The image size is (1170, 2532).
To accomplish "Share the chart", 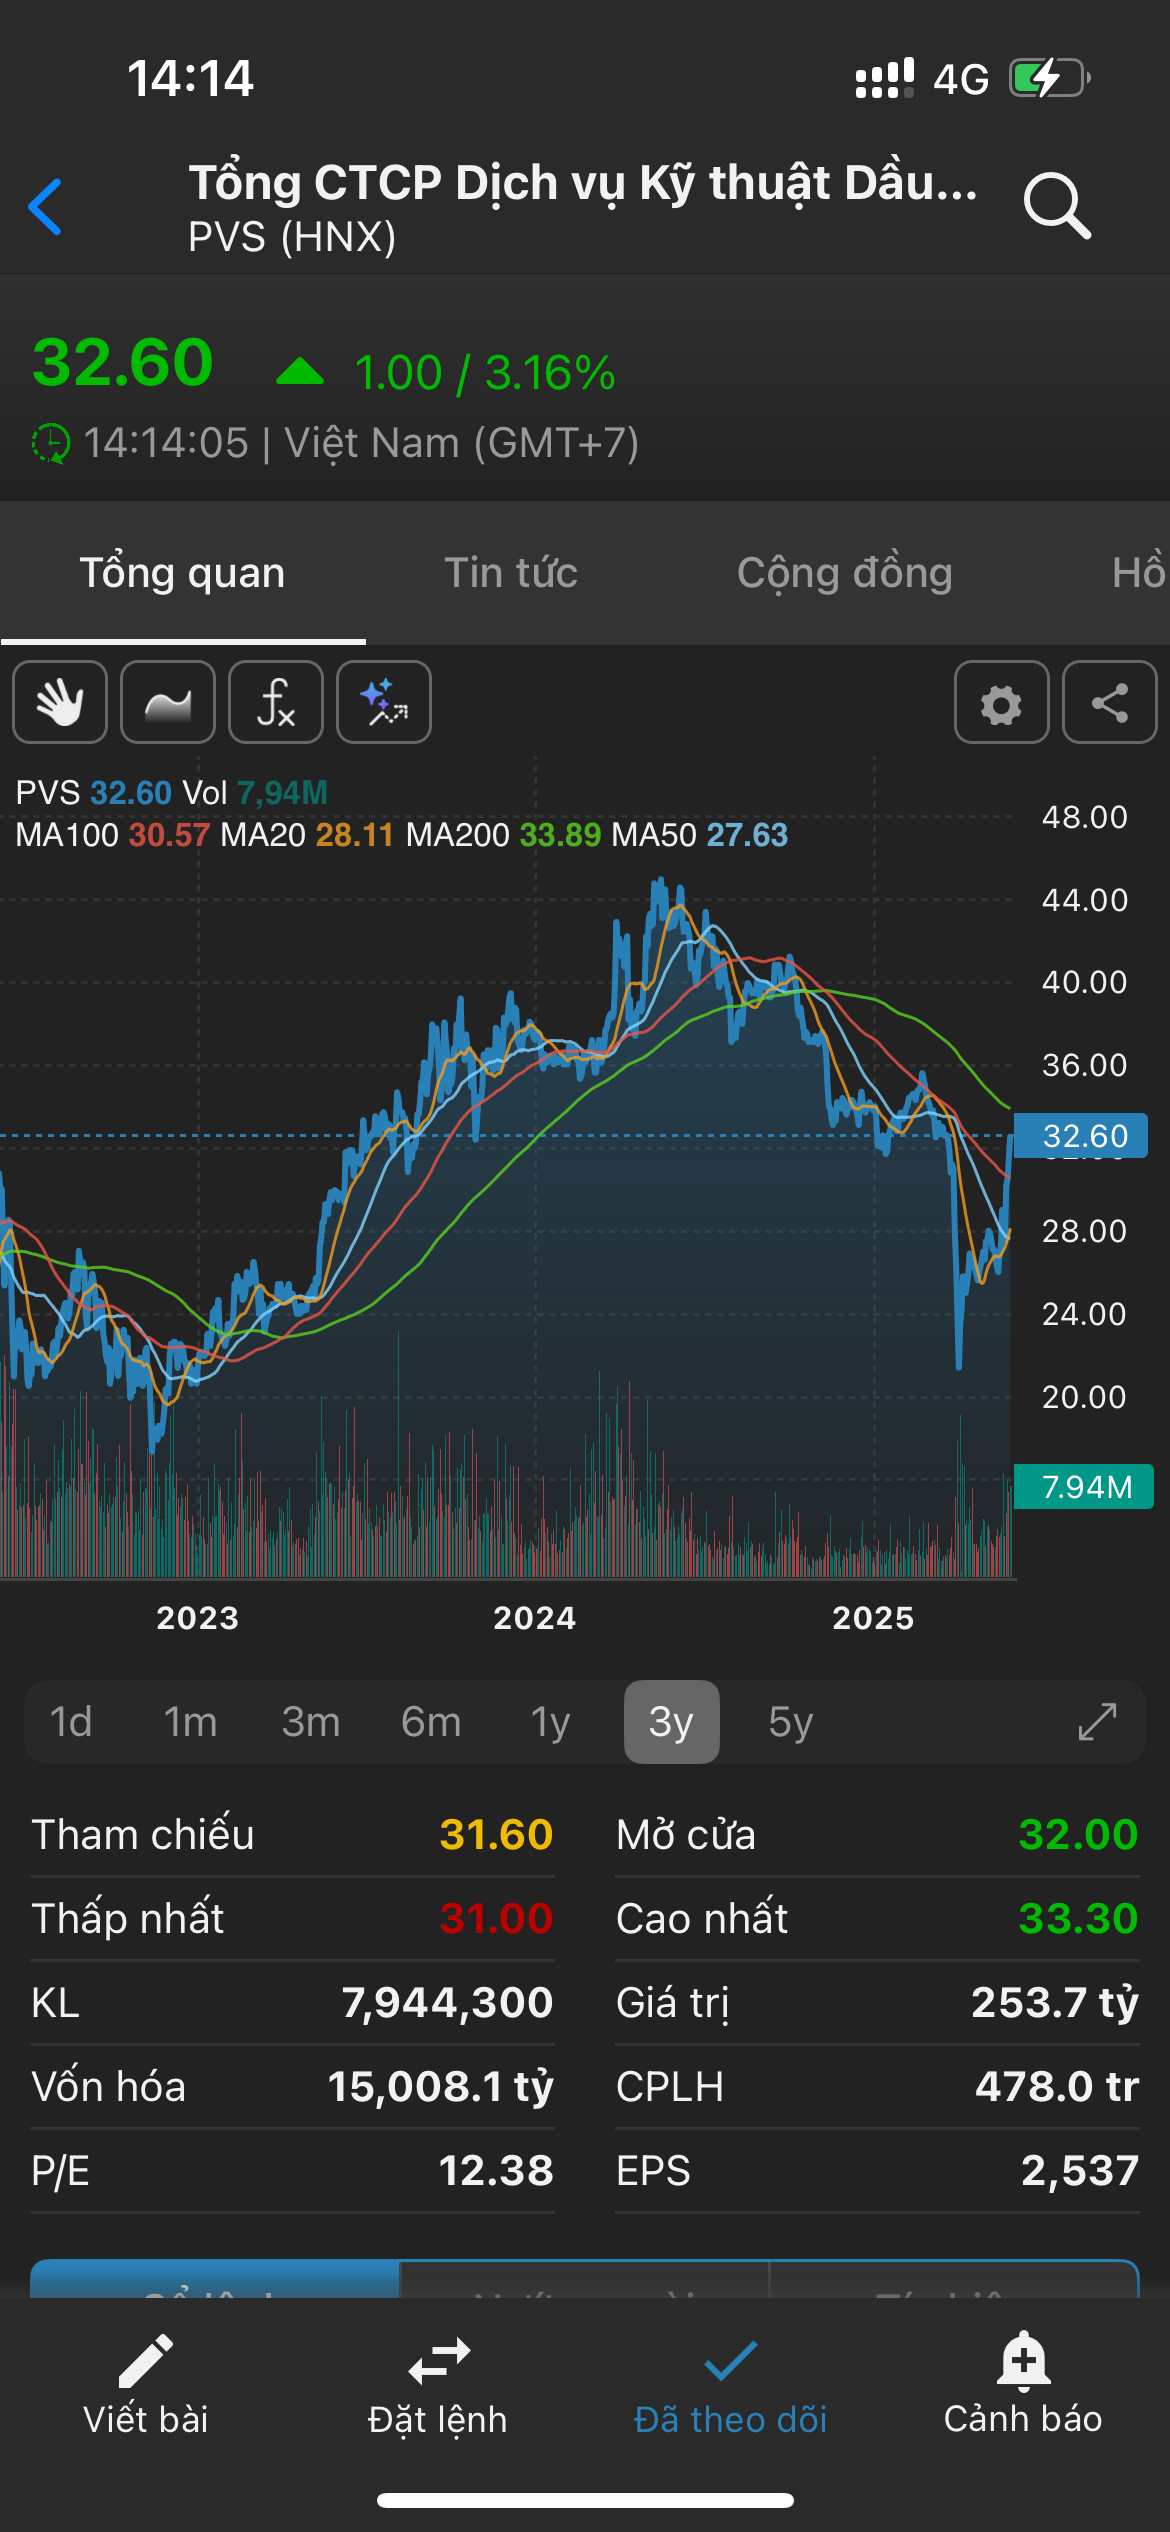I will tap(1110, 702).
